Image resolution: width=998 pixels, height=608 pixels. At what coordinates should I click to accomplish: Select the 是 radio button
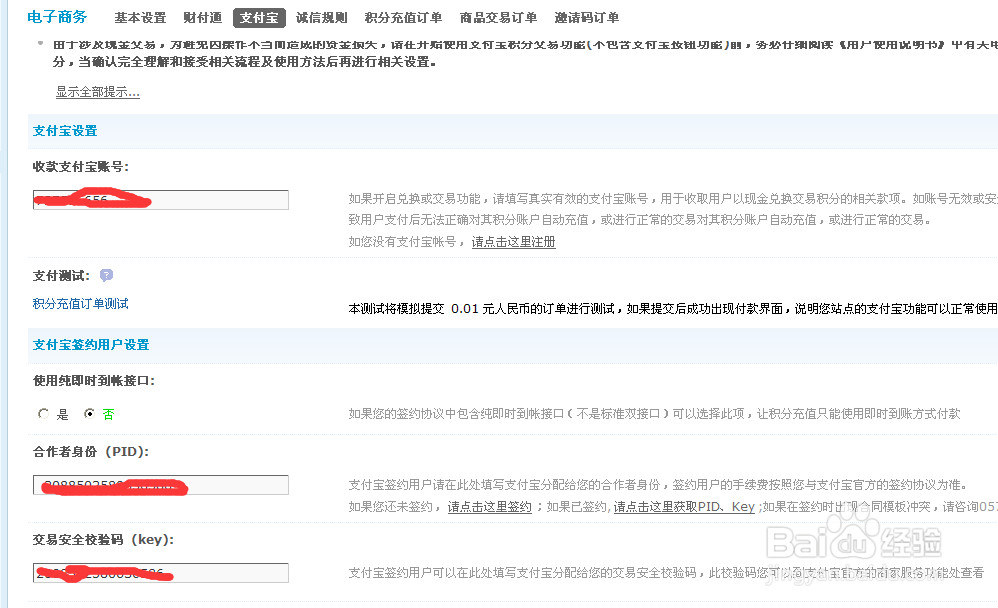pyautogui.click(x=43, y=414)
